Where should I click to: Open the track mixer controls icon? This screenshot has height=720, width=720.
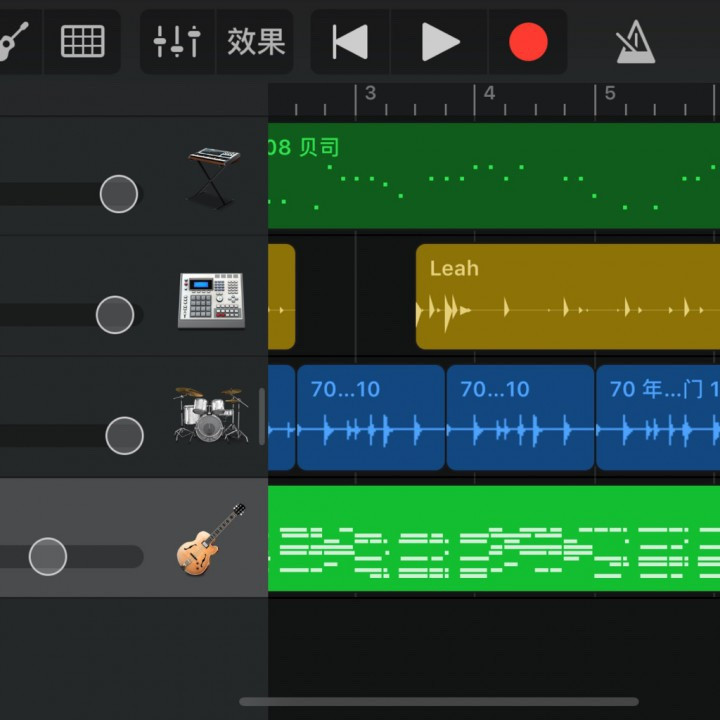pyautogui.click(x=177, y=42)
